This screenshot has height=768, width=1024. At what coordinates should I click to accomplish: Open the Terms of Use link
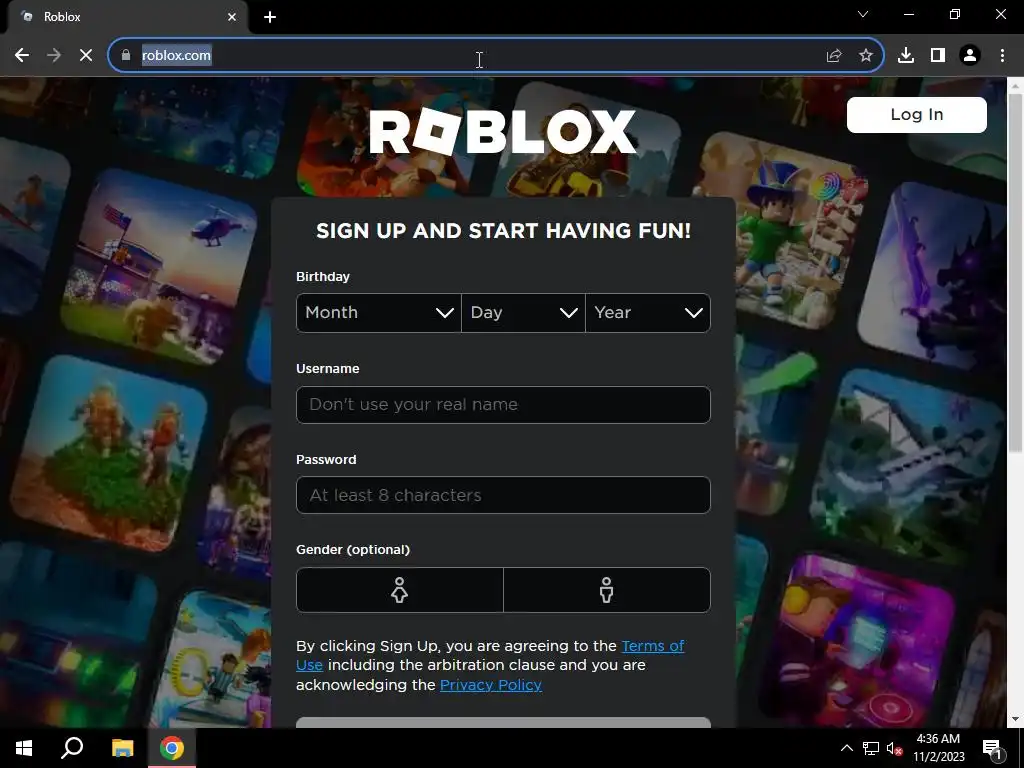pos(652,646)
